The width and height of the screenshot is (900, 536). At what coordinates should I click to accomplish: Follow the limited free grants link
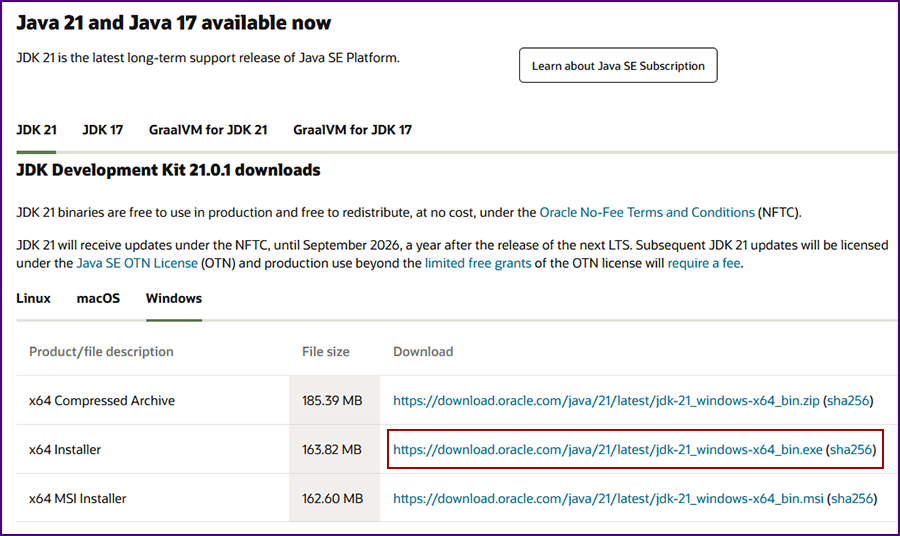[x=478, y=263]
